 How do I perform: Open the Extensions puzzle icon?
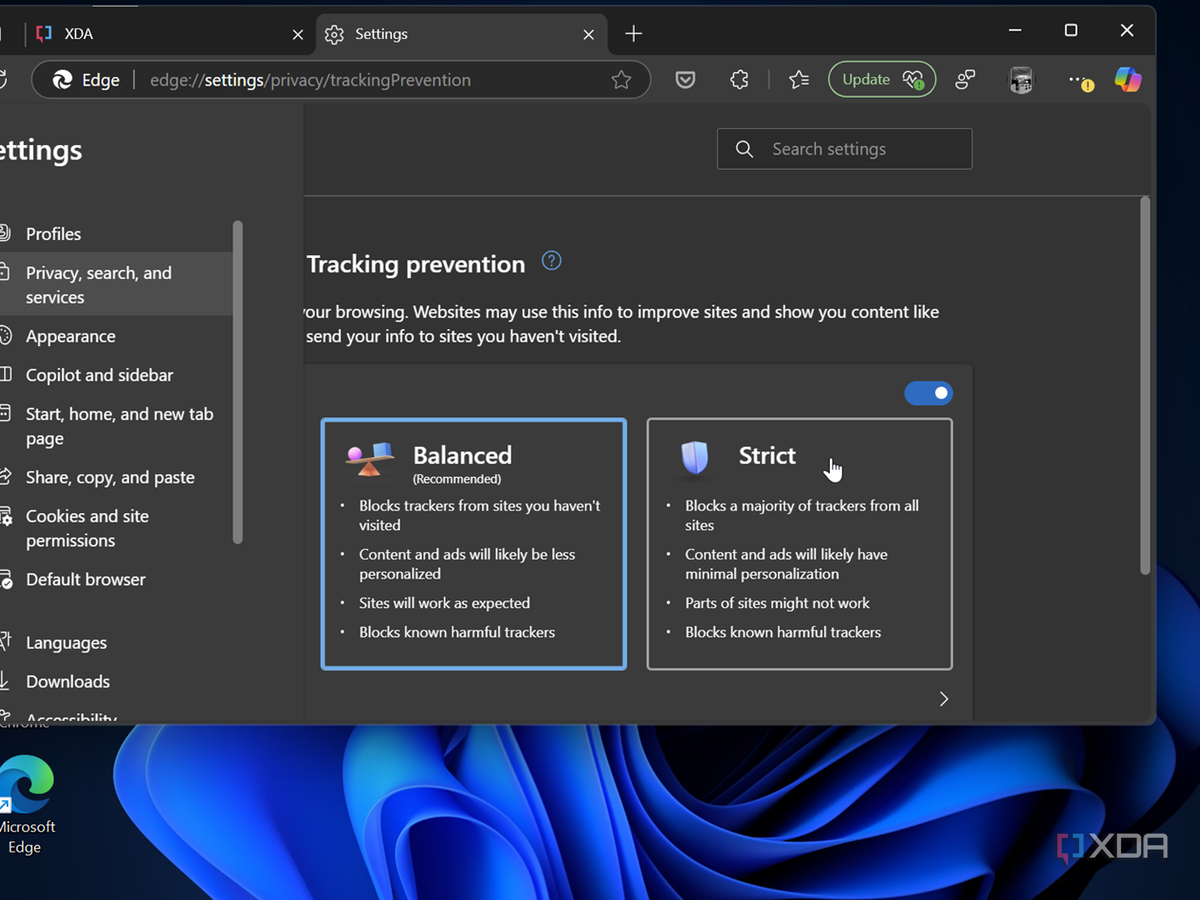pos(739,80)
